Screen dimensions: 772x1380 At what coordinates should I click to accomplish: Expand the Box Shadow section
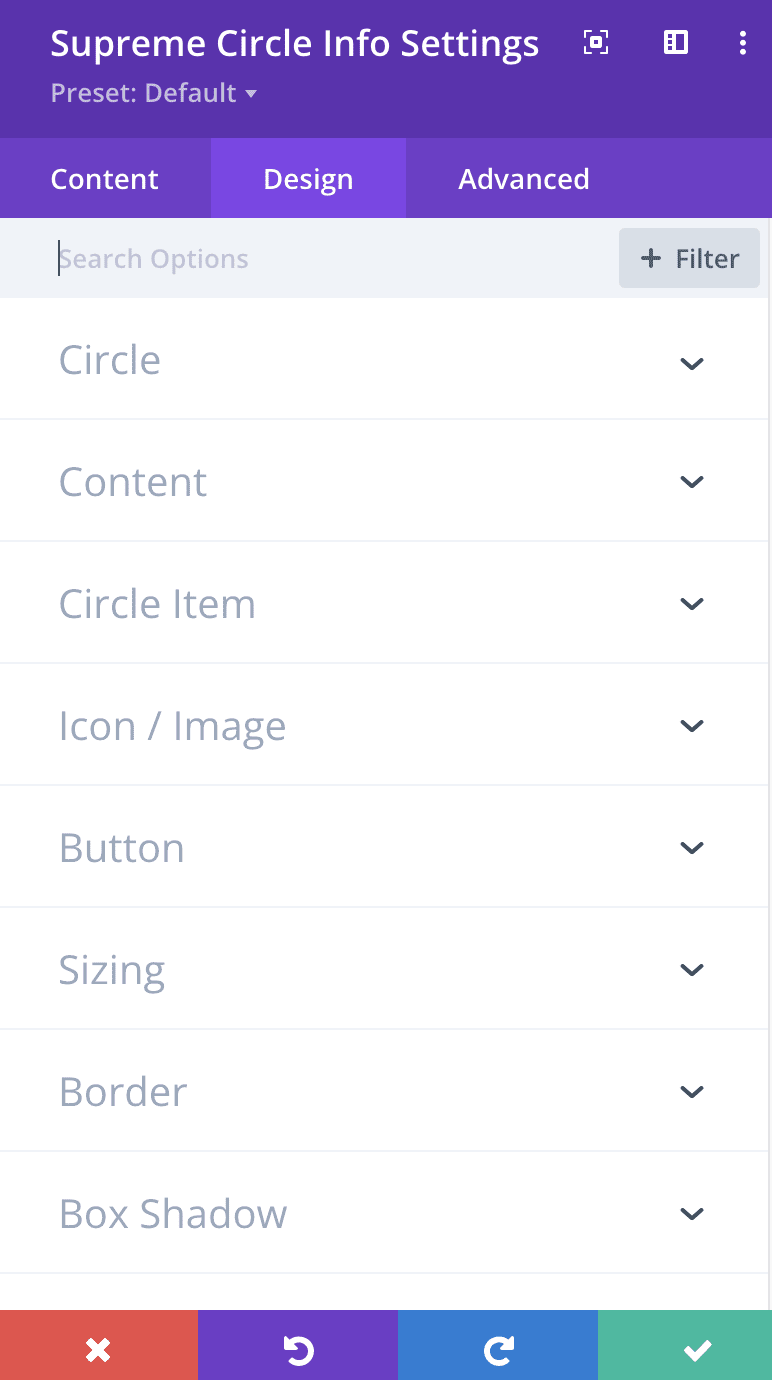[691, 1213]
